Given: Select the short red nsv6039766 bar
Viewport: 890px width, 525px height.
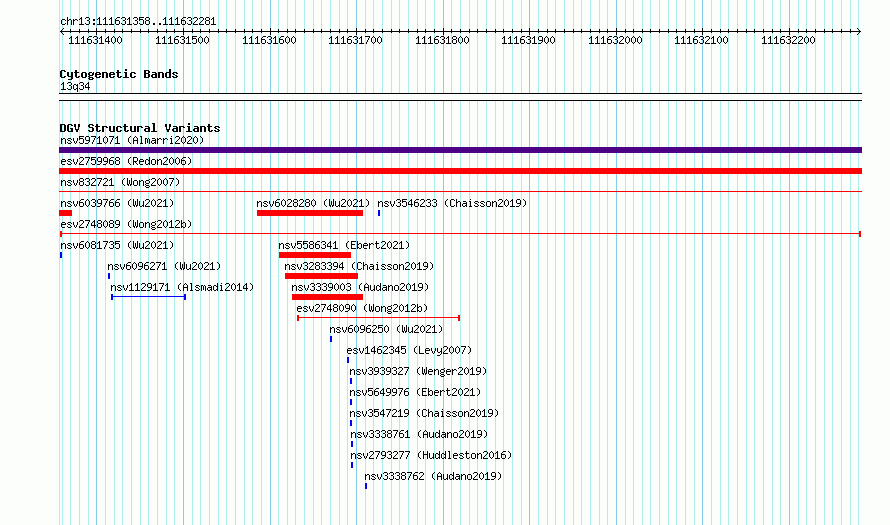Looking at the screenshot, I should tap(65, 213).
